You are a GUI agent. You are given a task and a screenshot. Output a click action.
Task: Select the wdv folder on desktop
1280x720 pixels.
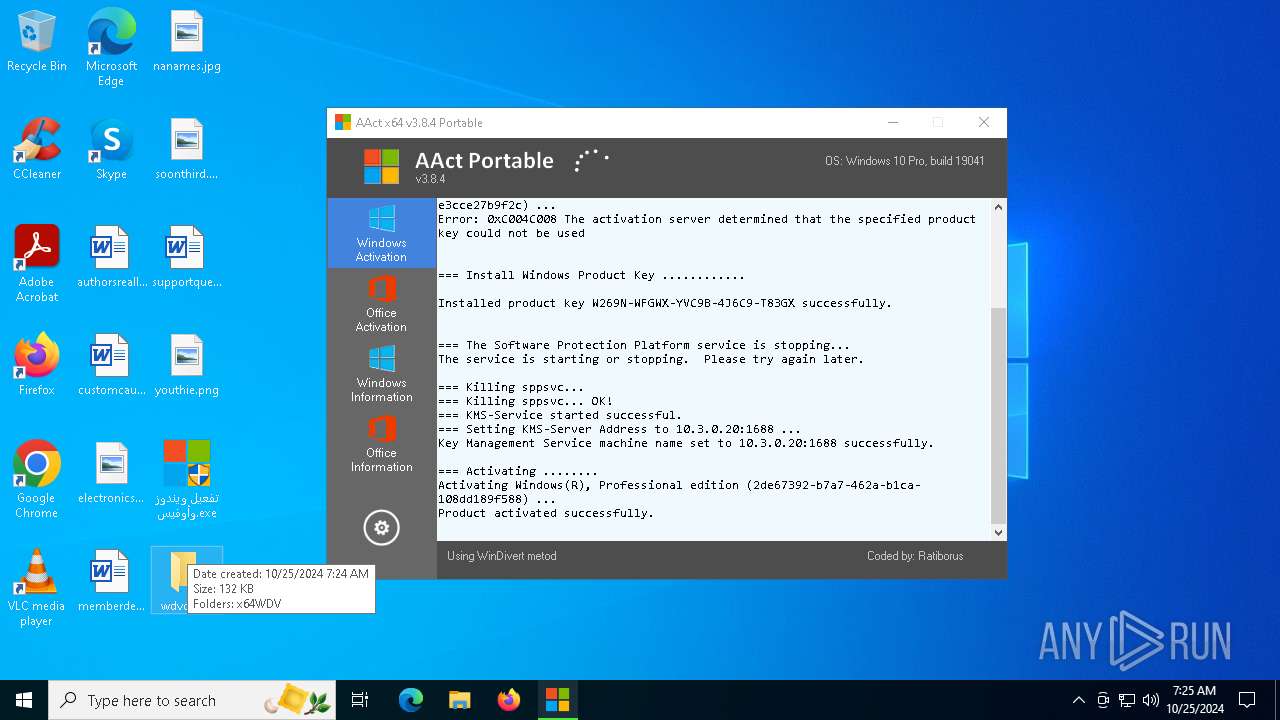click(x=187, y=580)
